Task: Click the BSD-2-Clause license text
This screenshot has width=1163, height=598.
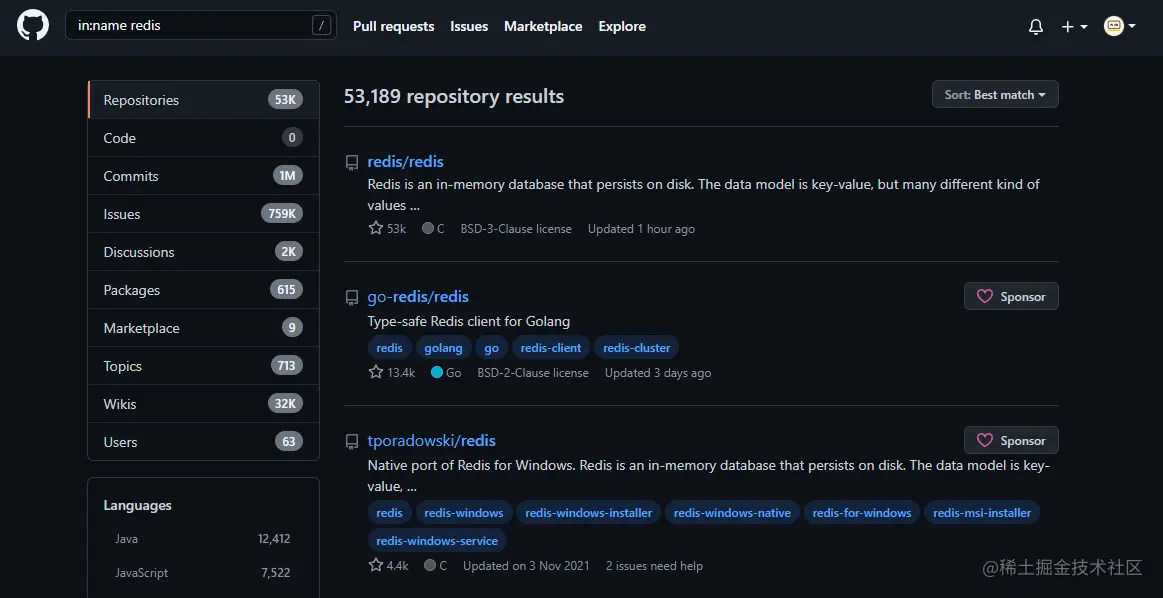Action: pyautogui.click(x=533, y=372)
